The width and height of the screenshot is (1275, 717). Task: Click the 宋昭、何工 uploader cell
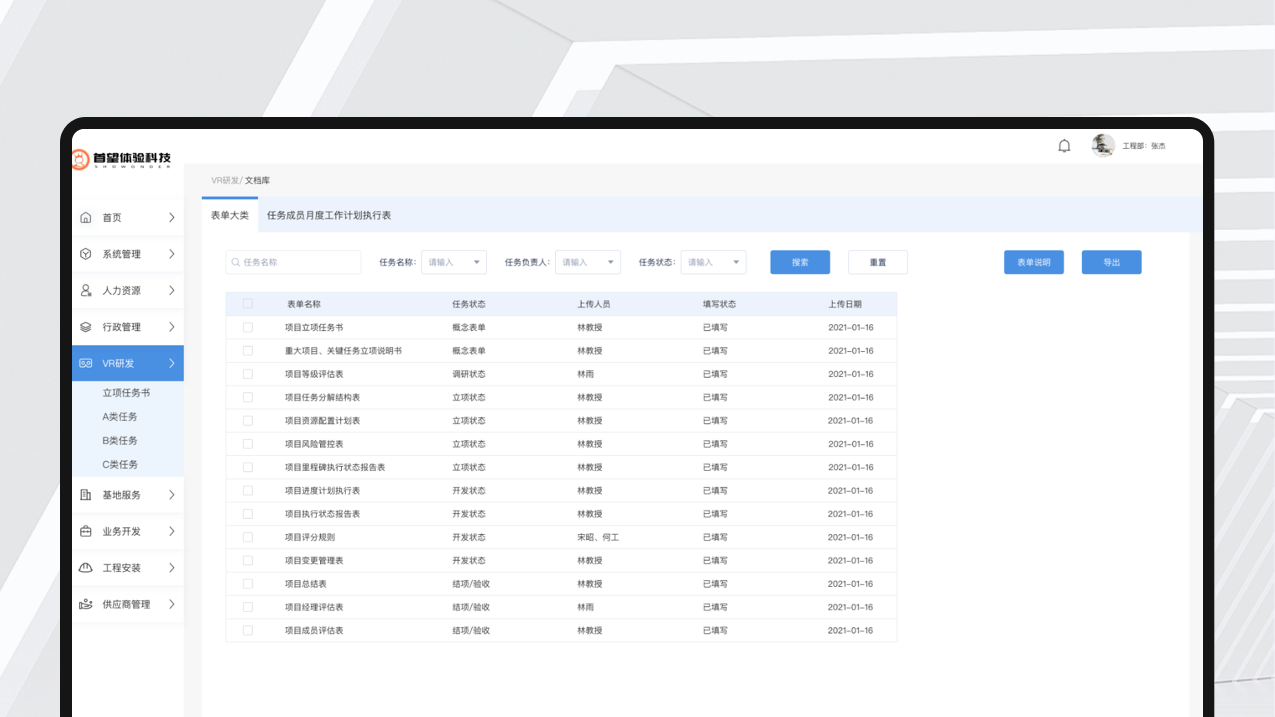599,537
